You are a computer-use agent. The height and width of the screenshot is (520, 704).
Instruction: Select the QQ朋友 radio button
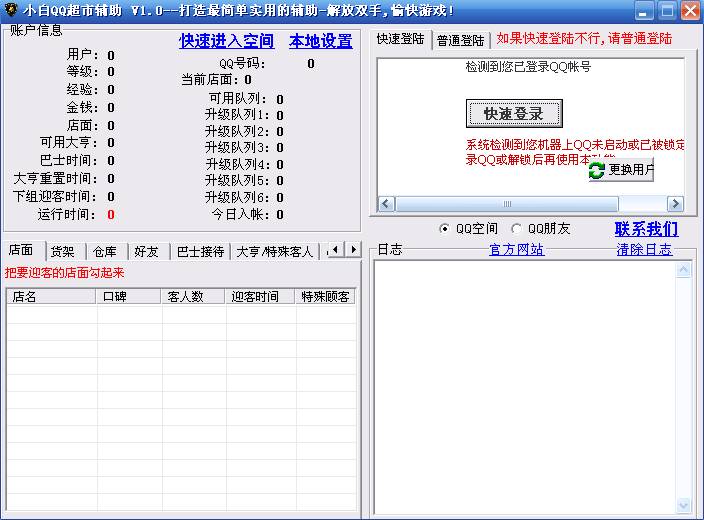516,229
